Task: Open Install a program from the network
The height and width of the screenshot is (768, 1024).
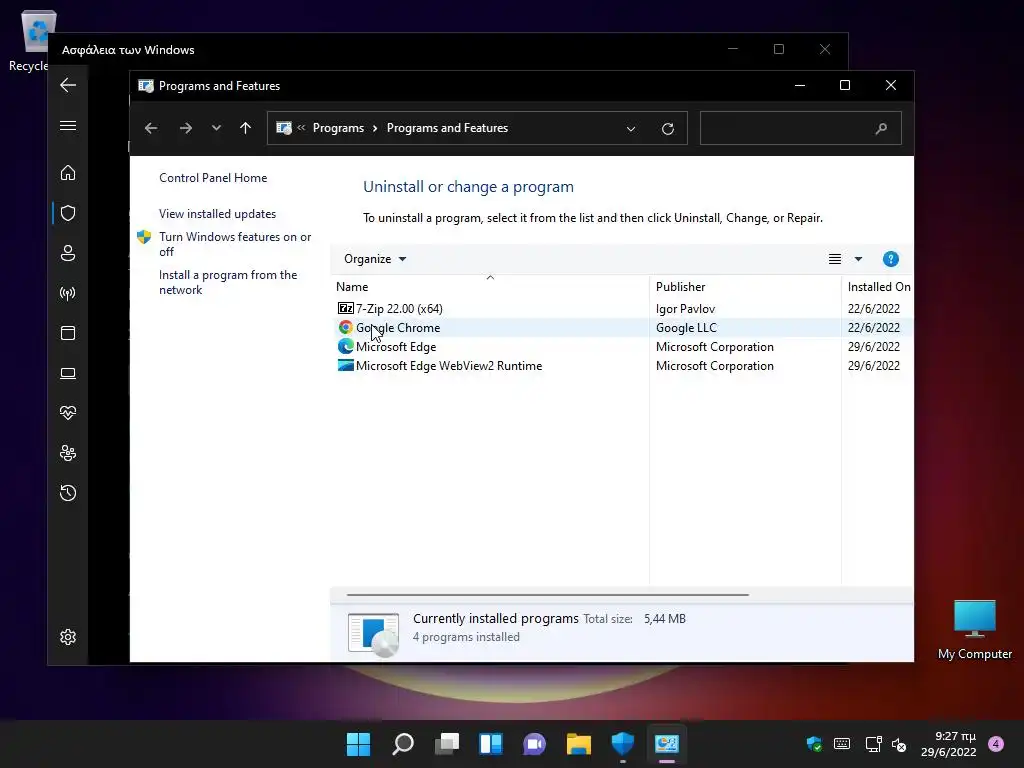Action: [228, 282]
